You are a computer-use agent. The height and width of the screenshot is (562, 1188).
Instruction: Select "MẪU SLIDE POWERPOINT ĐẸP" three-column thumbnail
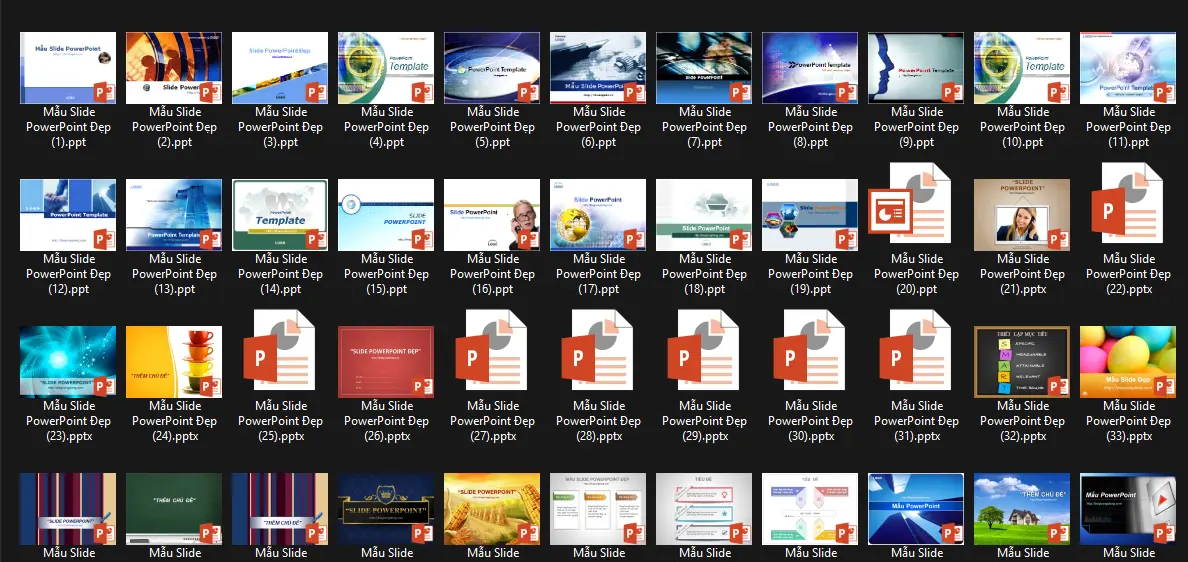599,509
